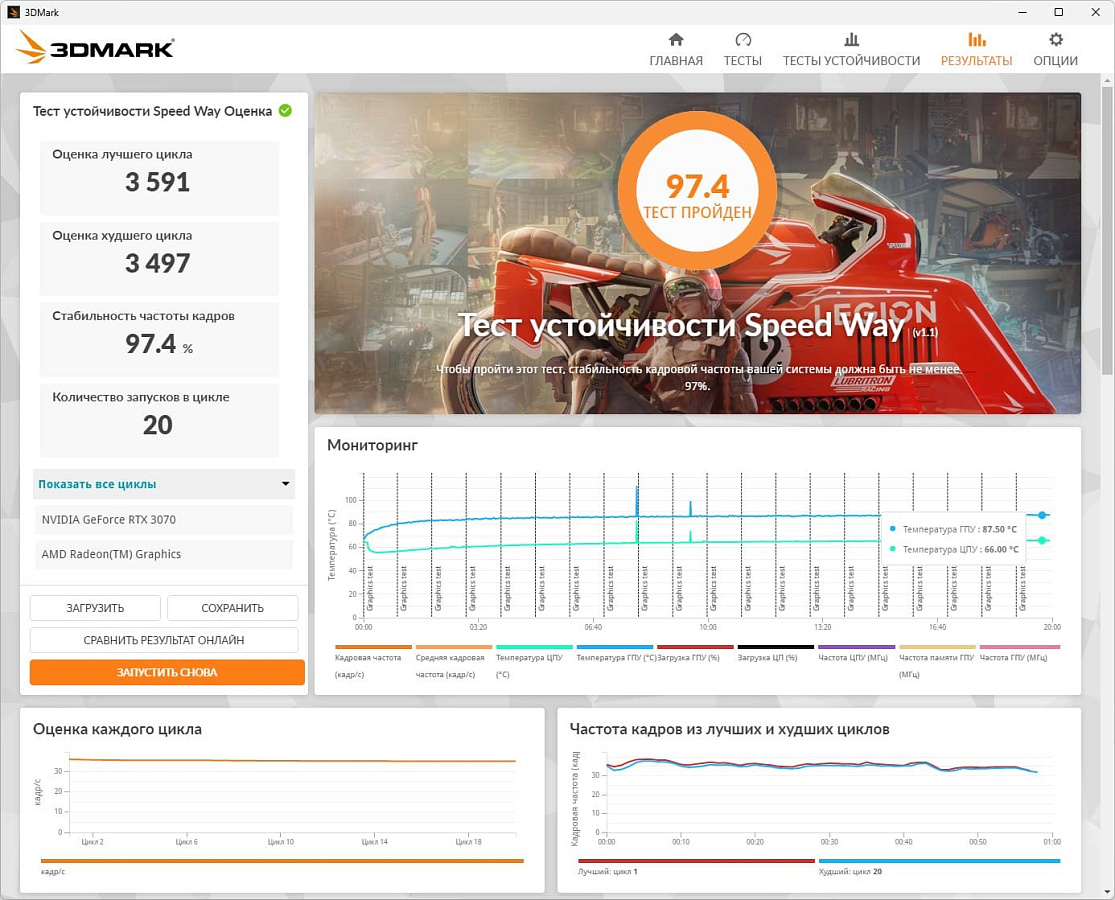Click the loop count value 20
The image size is (1115, 900).
158,425
